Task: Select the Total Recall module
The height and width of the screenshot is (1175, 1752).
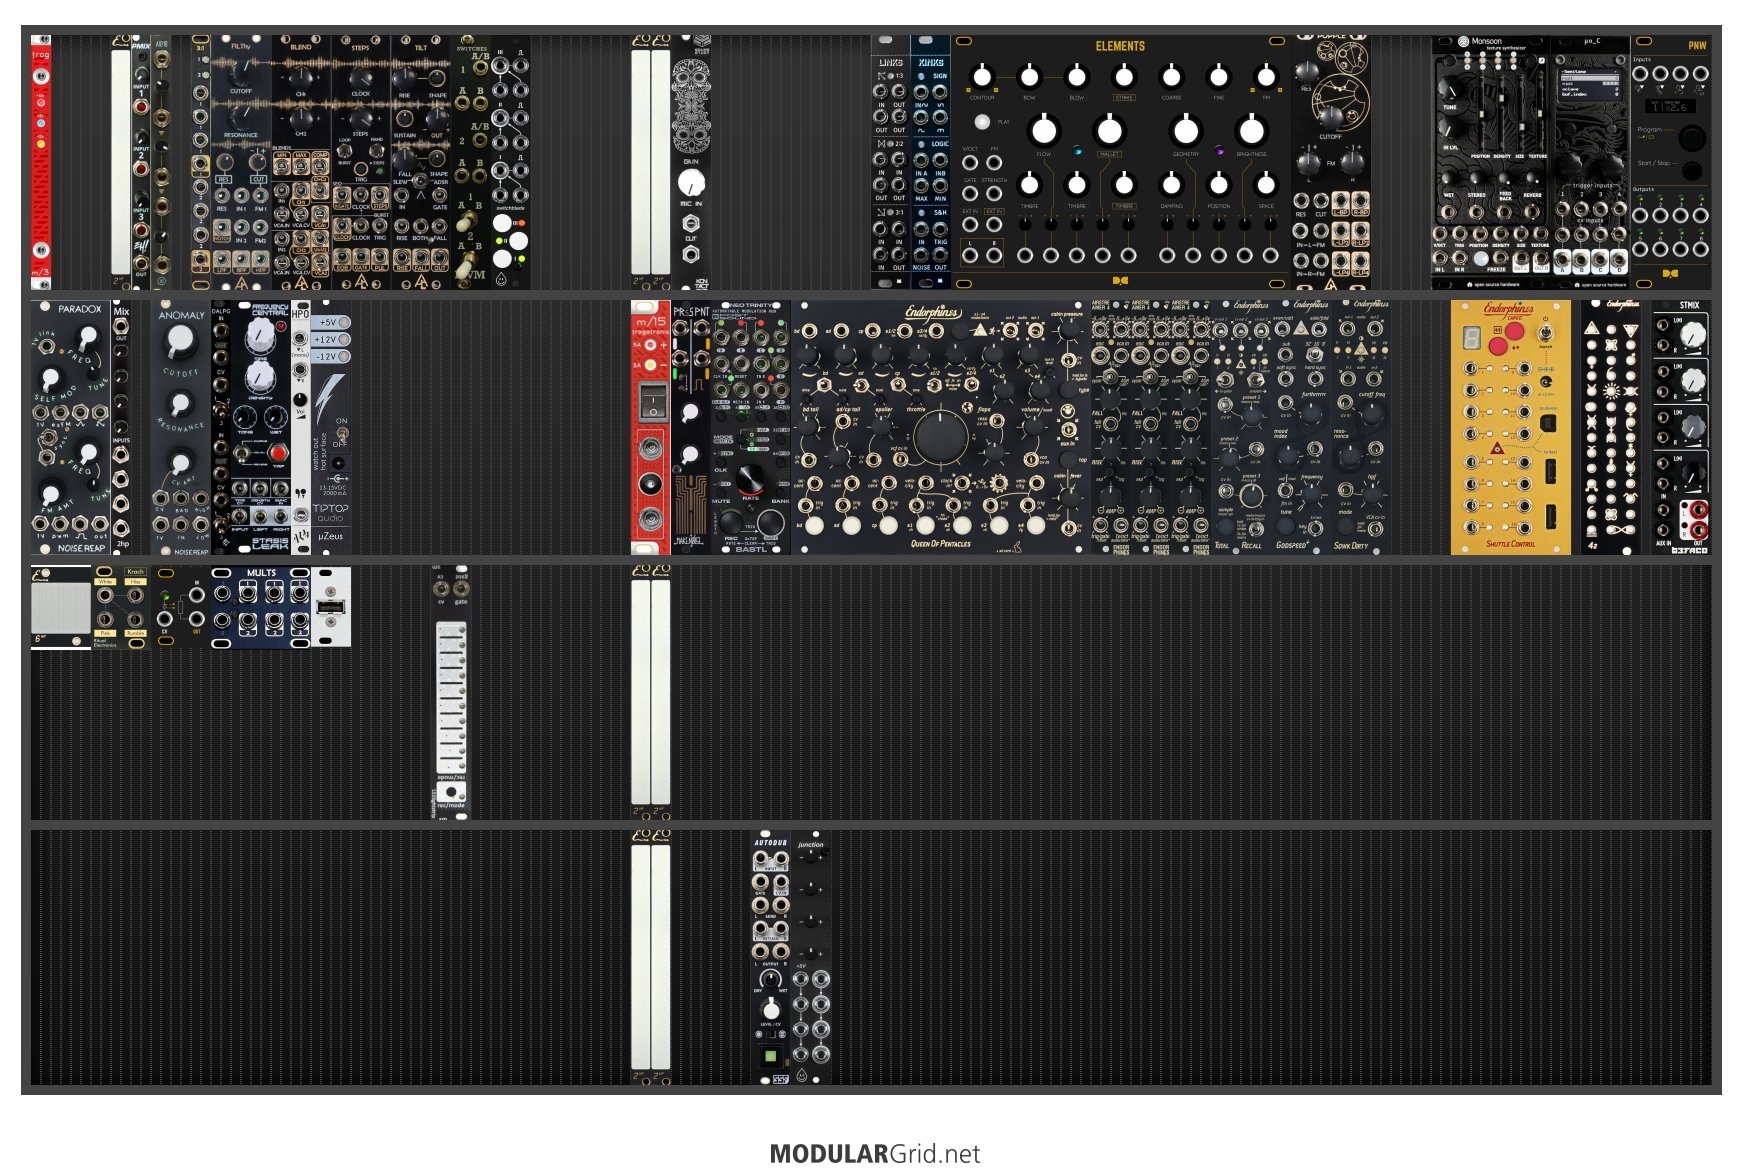Action: point(1240,427)
